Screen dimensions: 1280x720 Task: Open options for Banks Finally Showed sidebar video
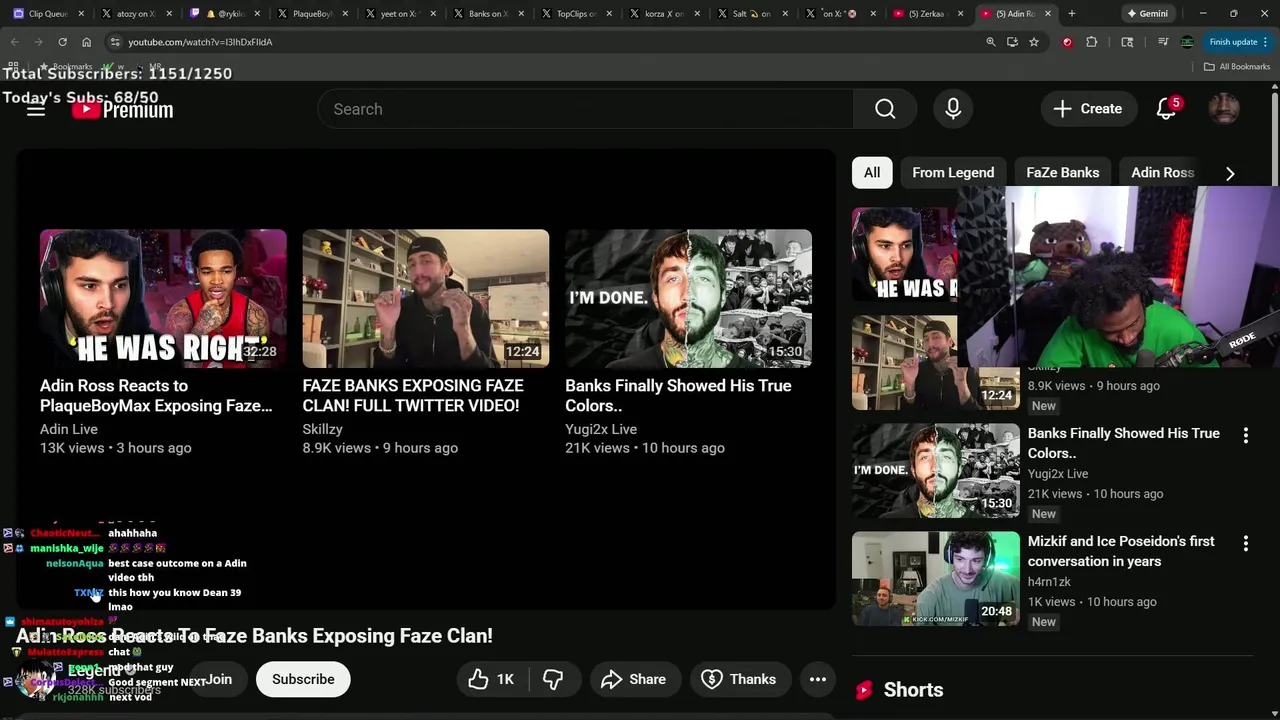[x=1245, y=435]
